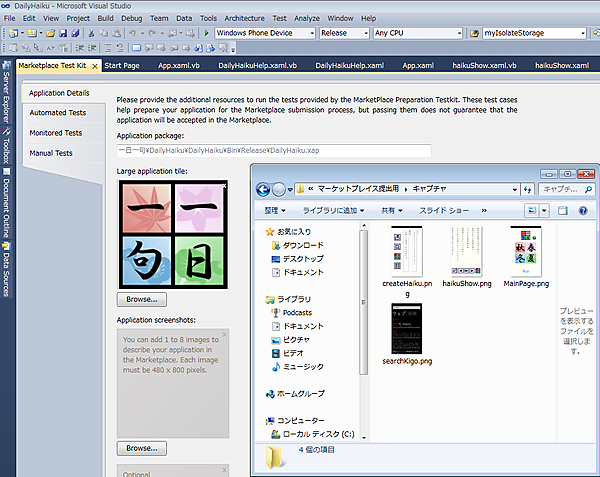Click the Start Debugging play icon
This screenshot has height=477, width=600.
207,33
